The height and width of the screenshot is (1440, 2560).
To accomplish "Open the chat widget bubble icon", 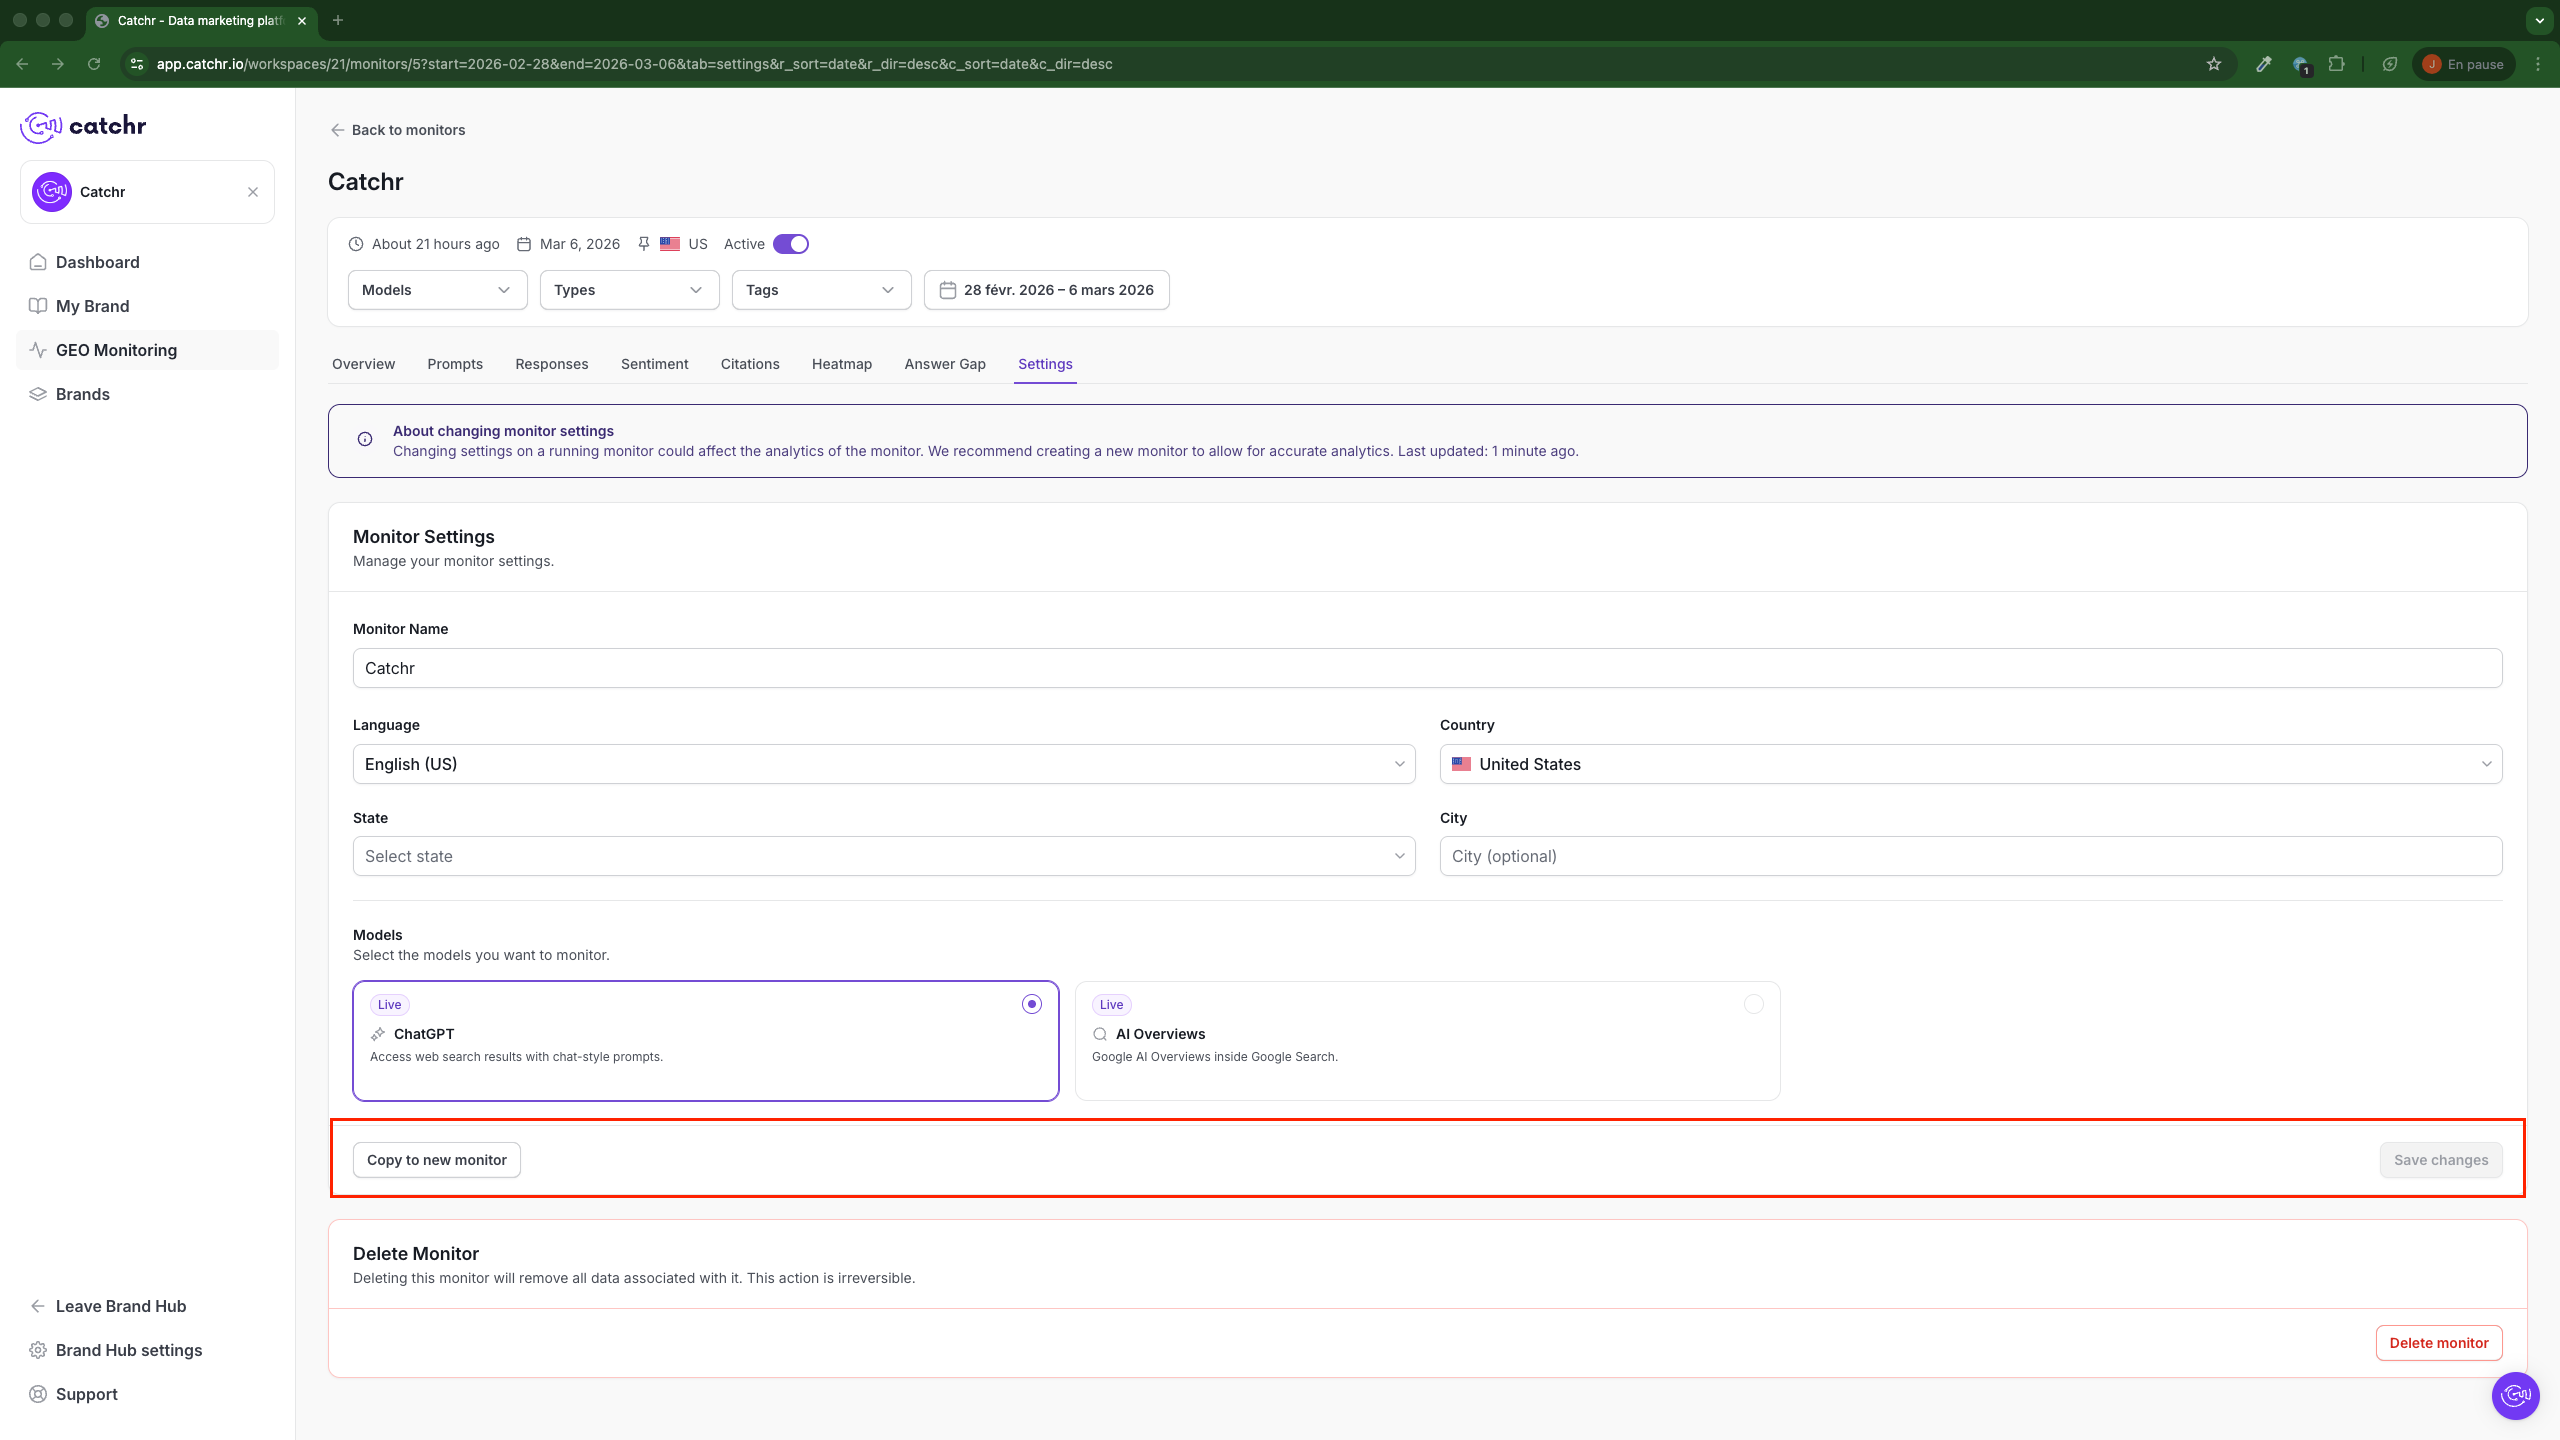I will point(2515,1395).
